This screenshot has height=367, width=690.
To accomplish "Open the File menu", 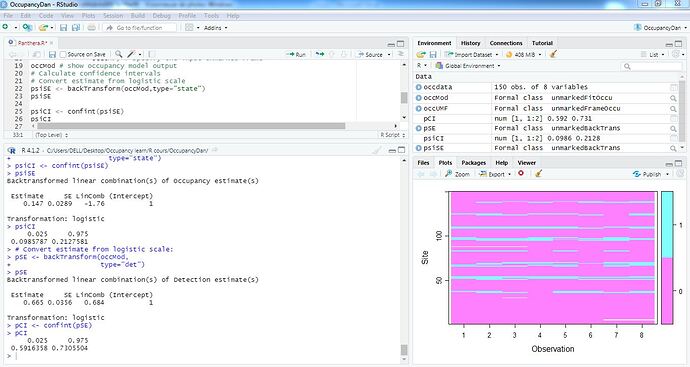I will 8,15.
